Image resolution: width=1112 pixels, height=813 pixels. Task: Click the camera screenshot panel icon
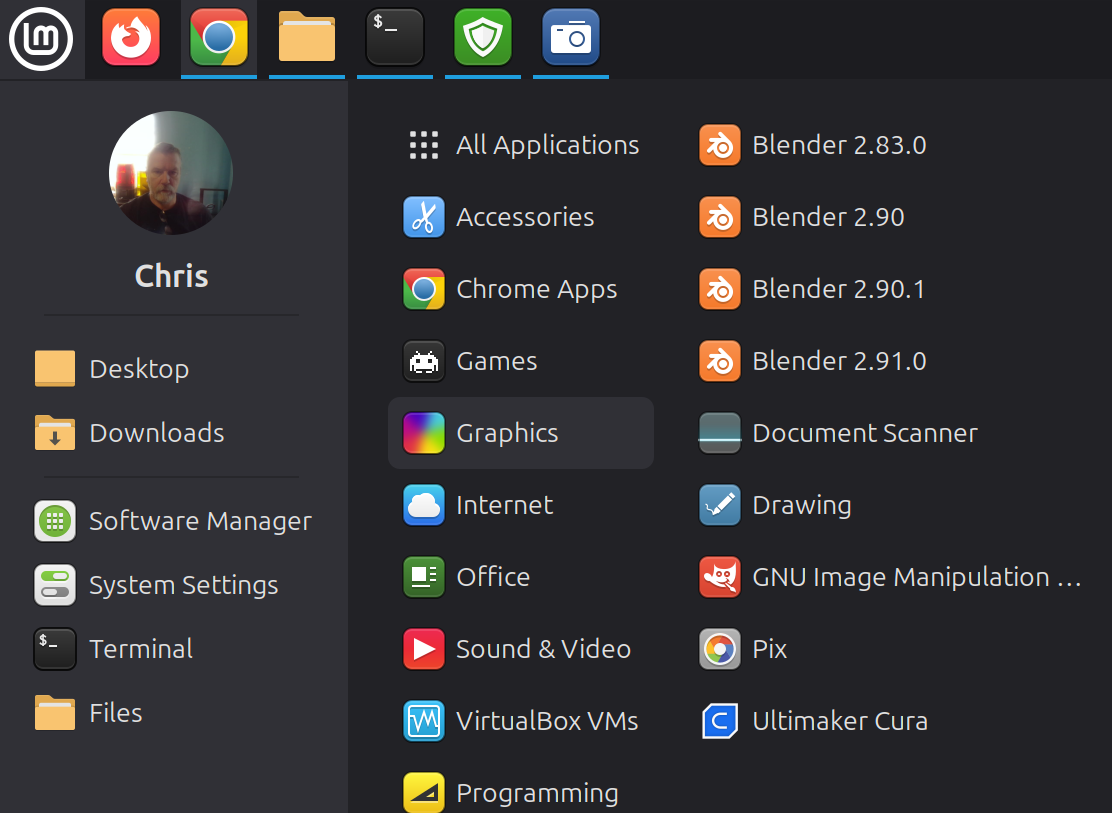click(x=571, y=39)
